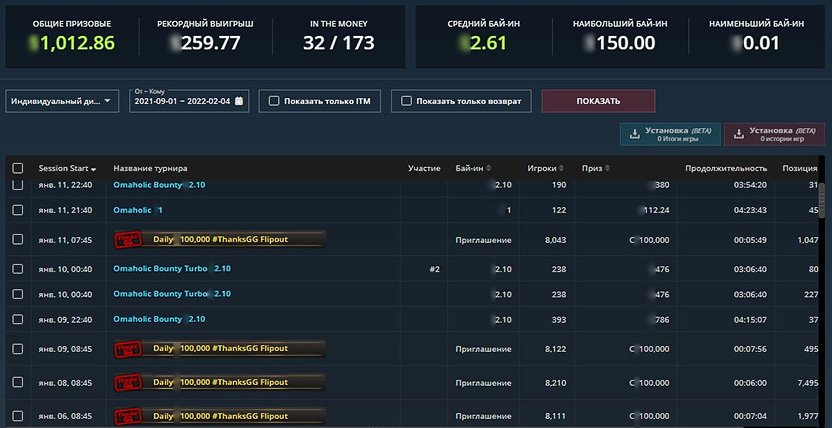The height and width of the screenshot is (428, 832).
Task: Click the 'Продолжительность' column header
Action: [725, 168]
